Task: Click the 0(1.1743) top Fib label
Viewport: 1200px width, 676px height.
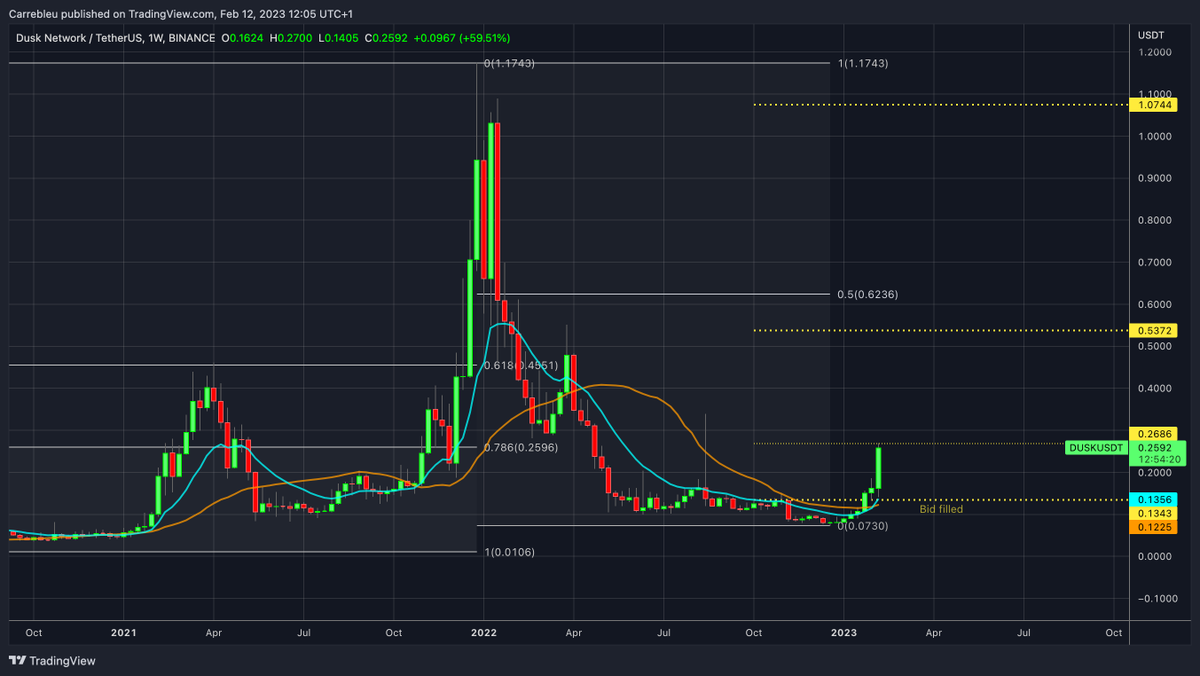Action: pyautogui.click(x=509, y=63)
